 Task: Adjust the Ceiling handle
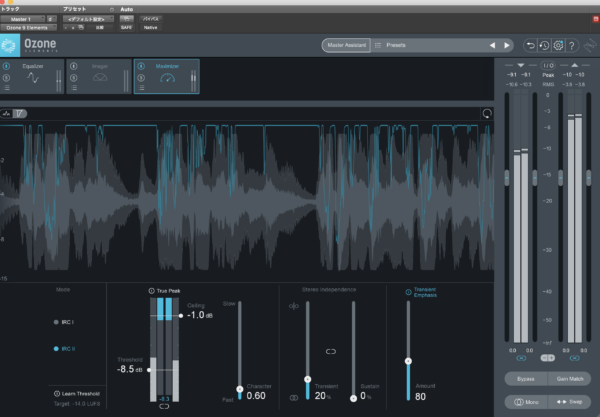click(x=181, y=316)
